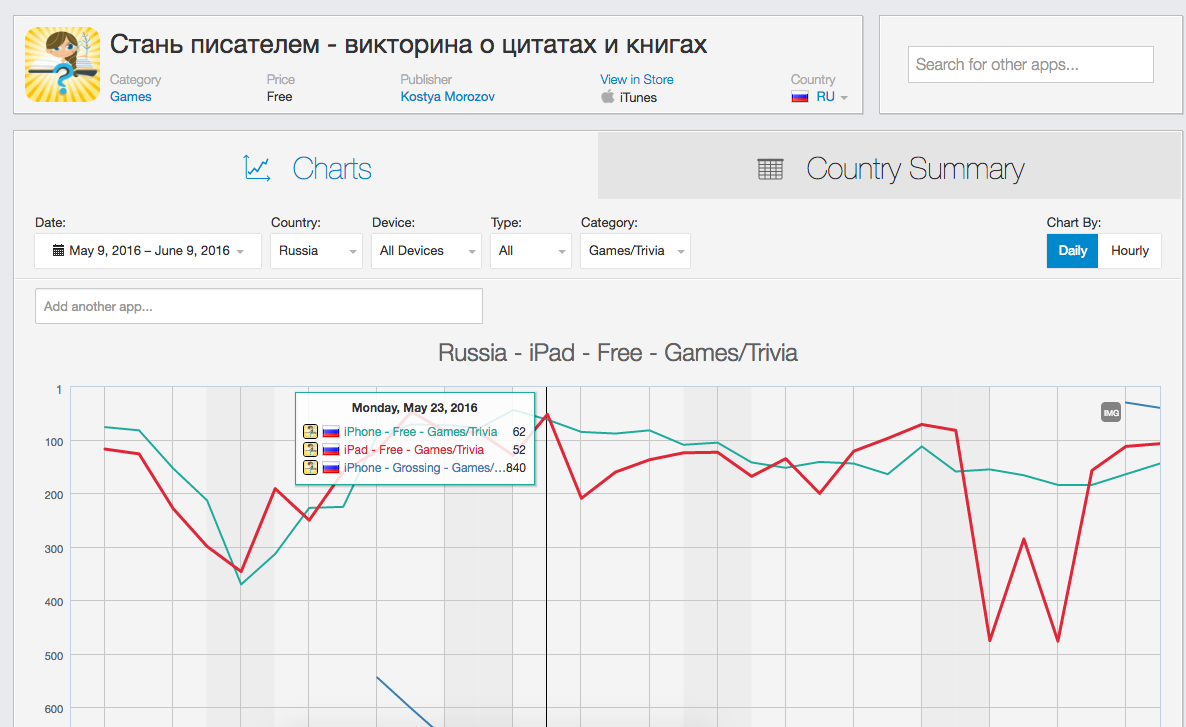Select the Charts tab
This screenshot has height=727, width=1186.
[x=332, y=168]
